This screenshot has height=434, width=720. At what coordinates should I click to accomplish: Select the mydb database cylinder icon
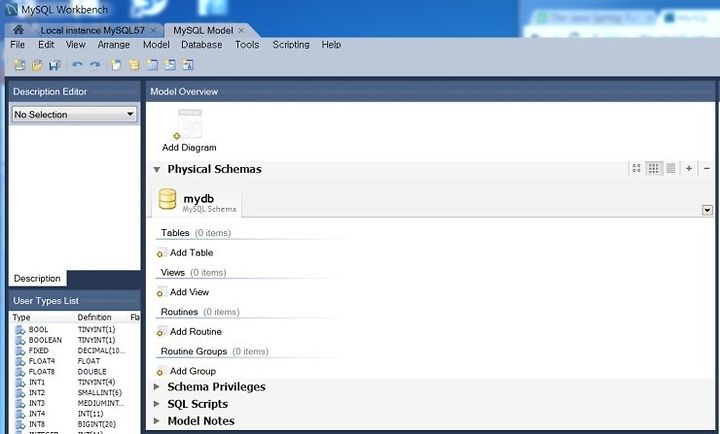click(x=167, y=199)
